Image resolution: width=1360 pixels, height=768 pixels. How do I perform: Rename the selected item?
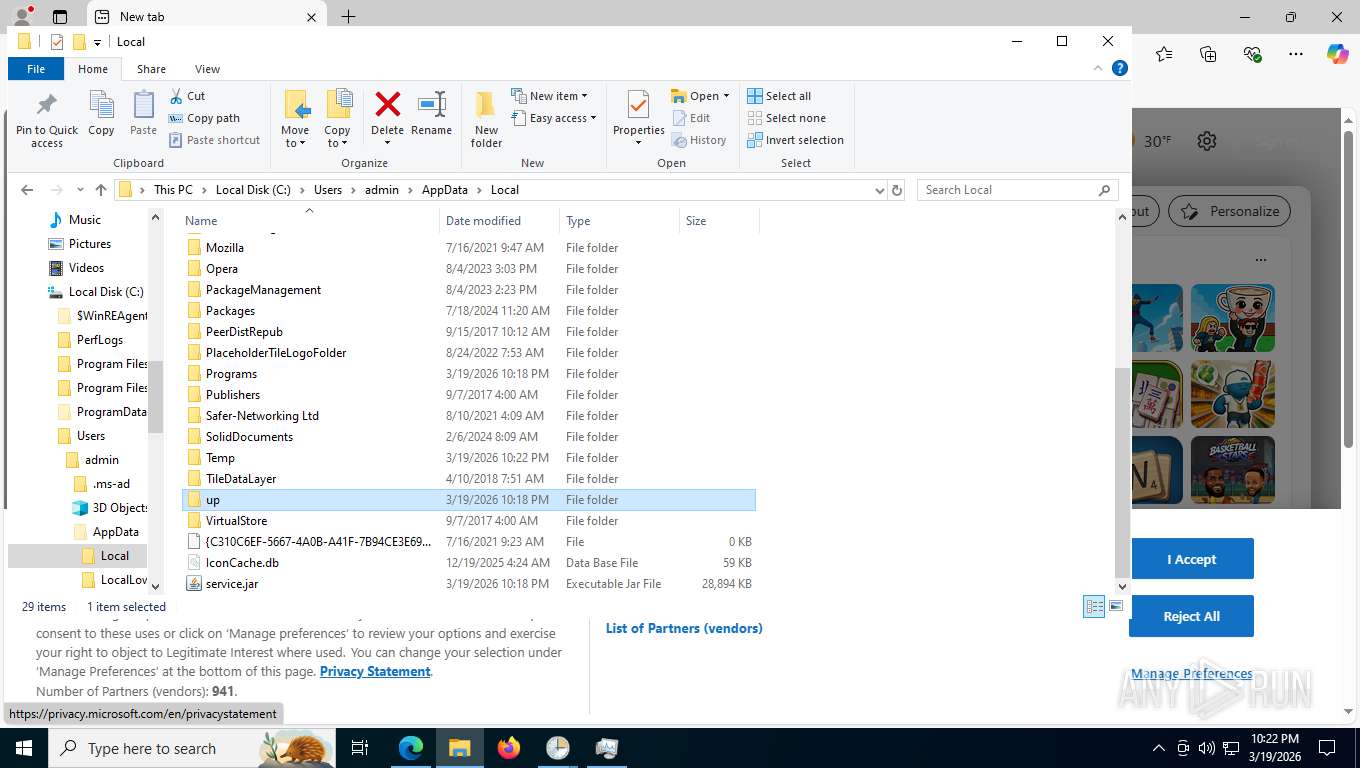[431, 113]
